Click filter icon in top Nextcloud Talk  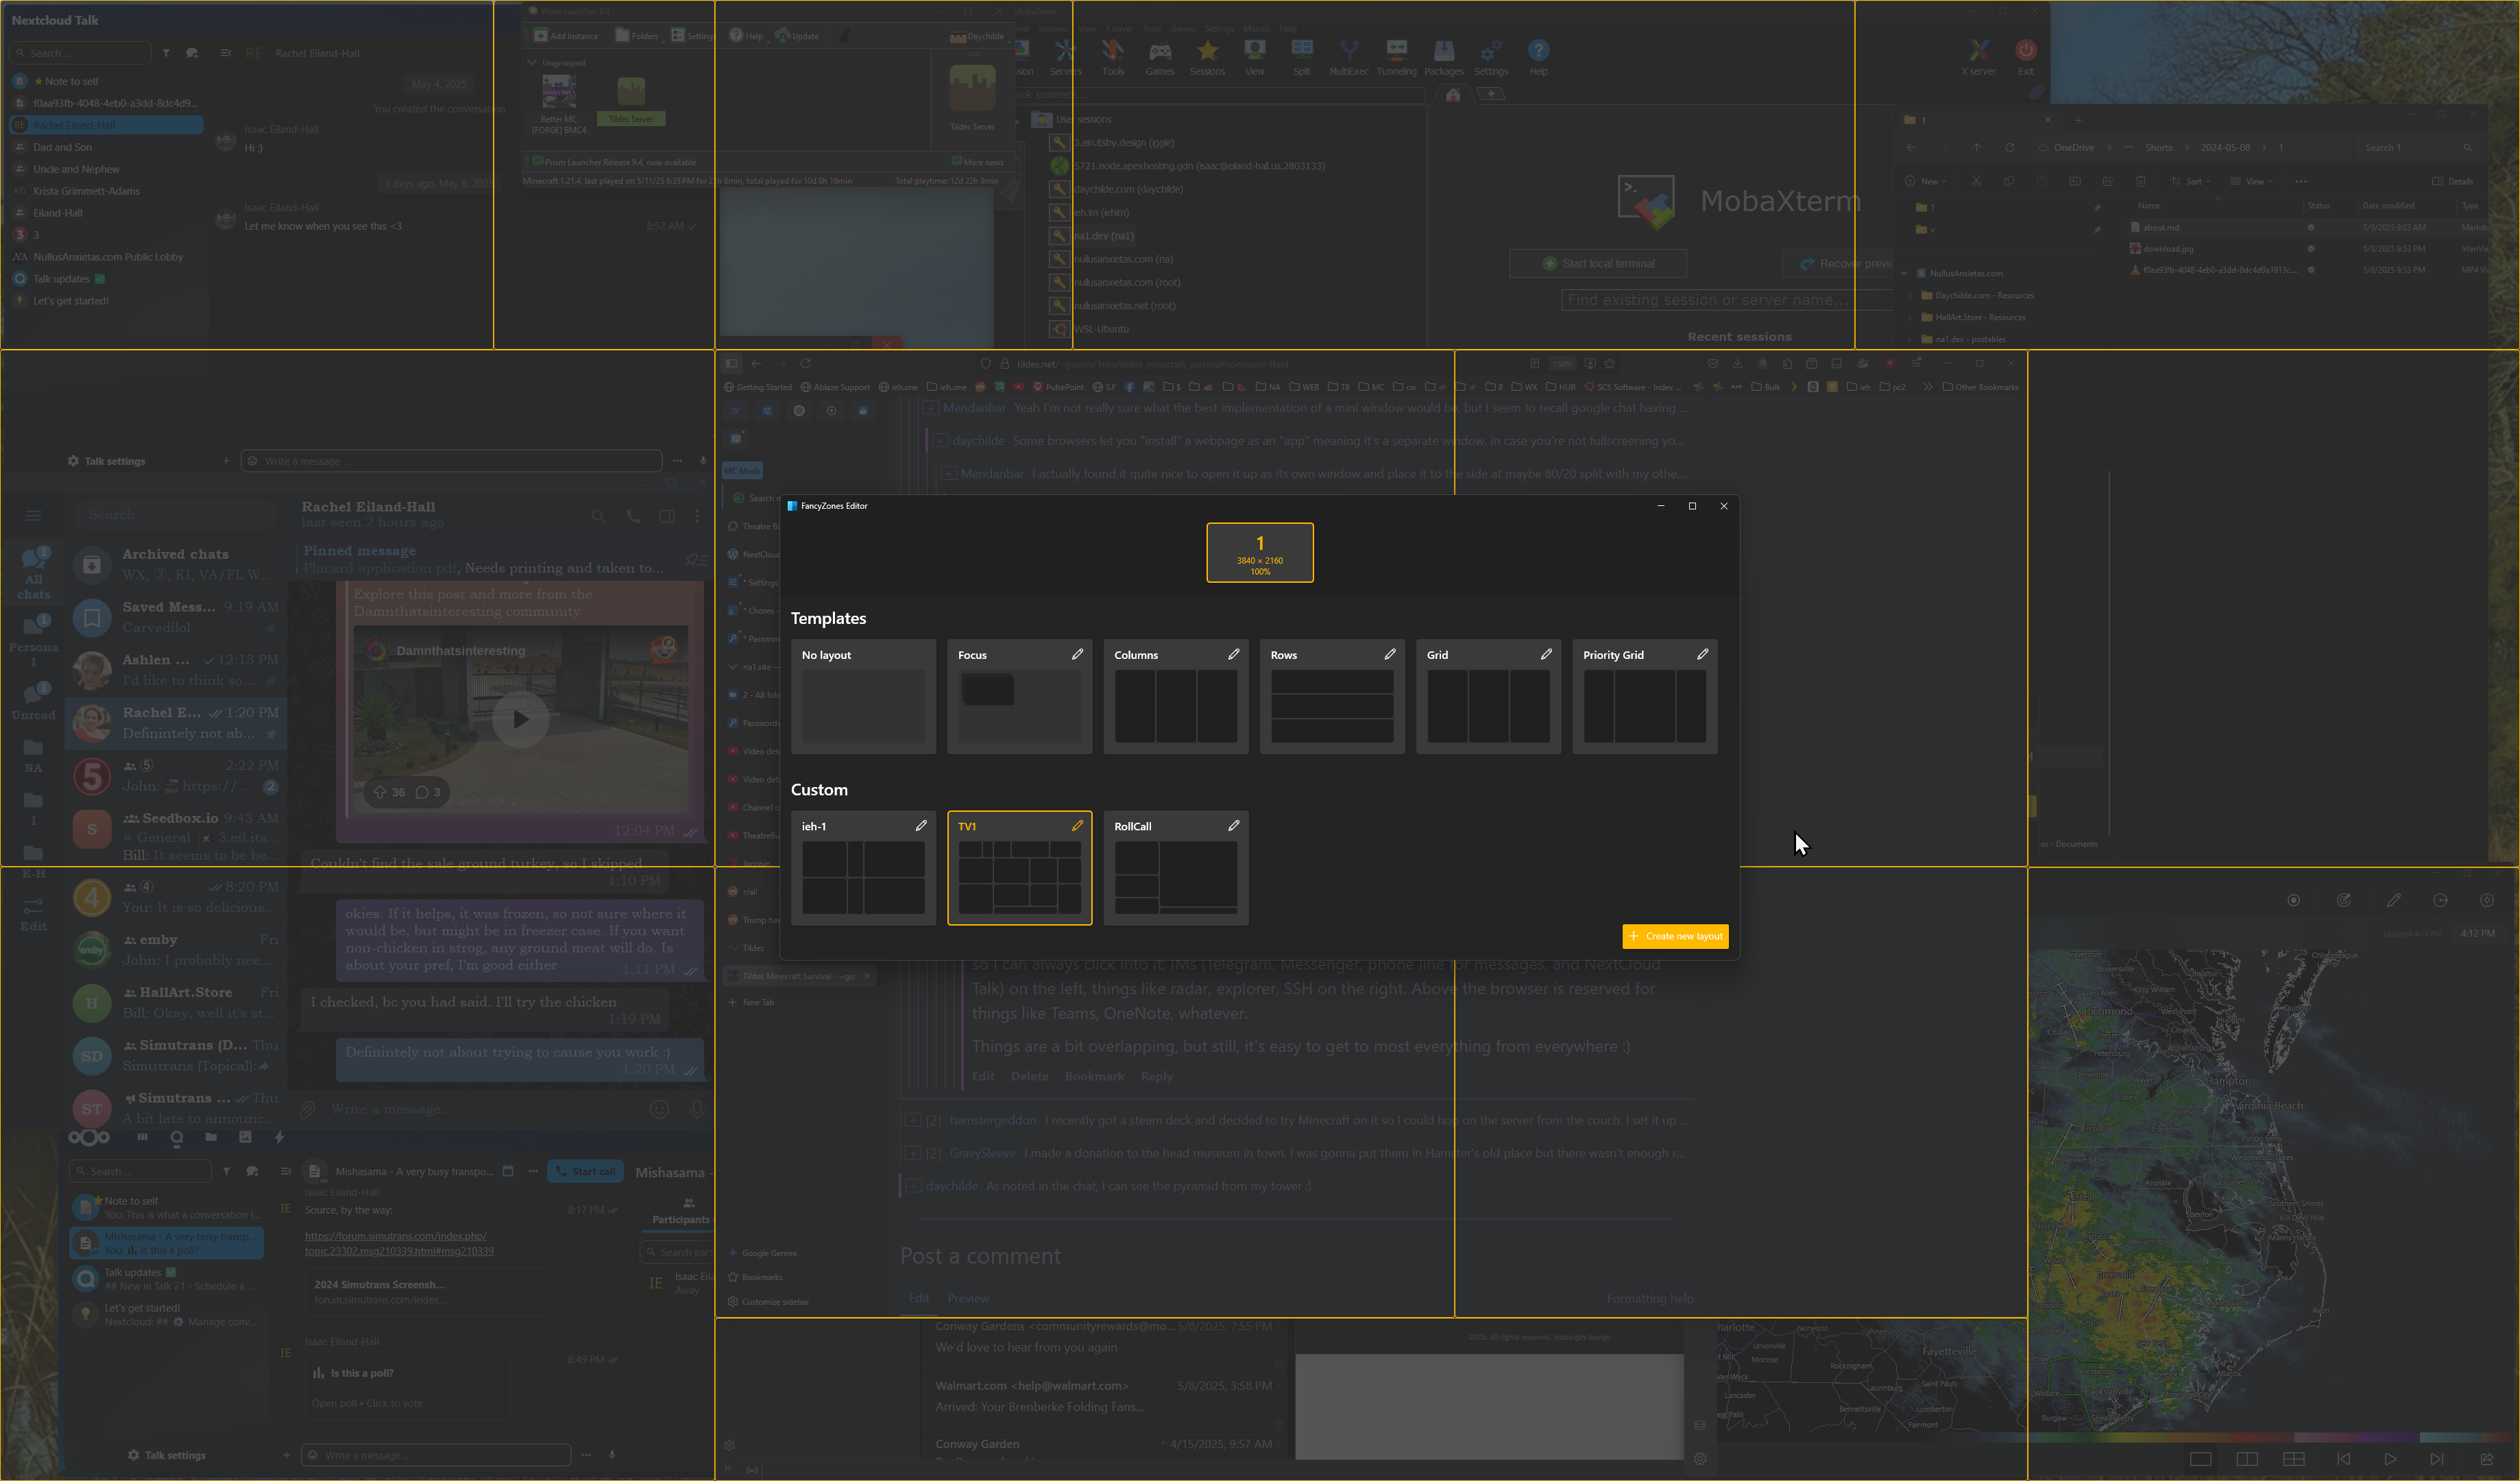[166, 53]
